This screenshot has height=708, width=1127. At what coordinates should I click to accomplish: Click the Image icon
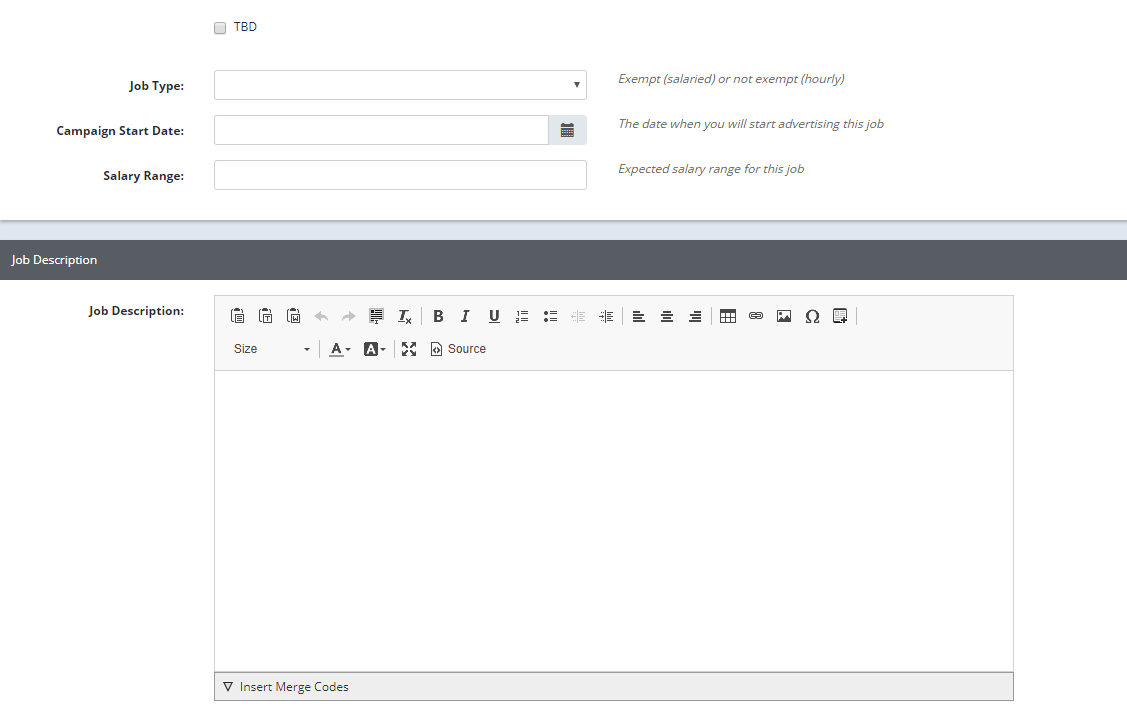point(783,316)
